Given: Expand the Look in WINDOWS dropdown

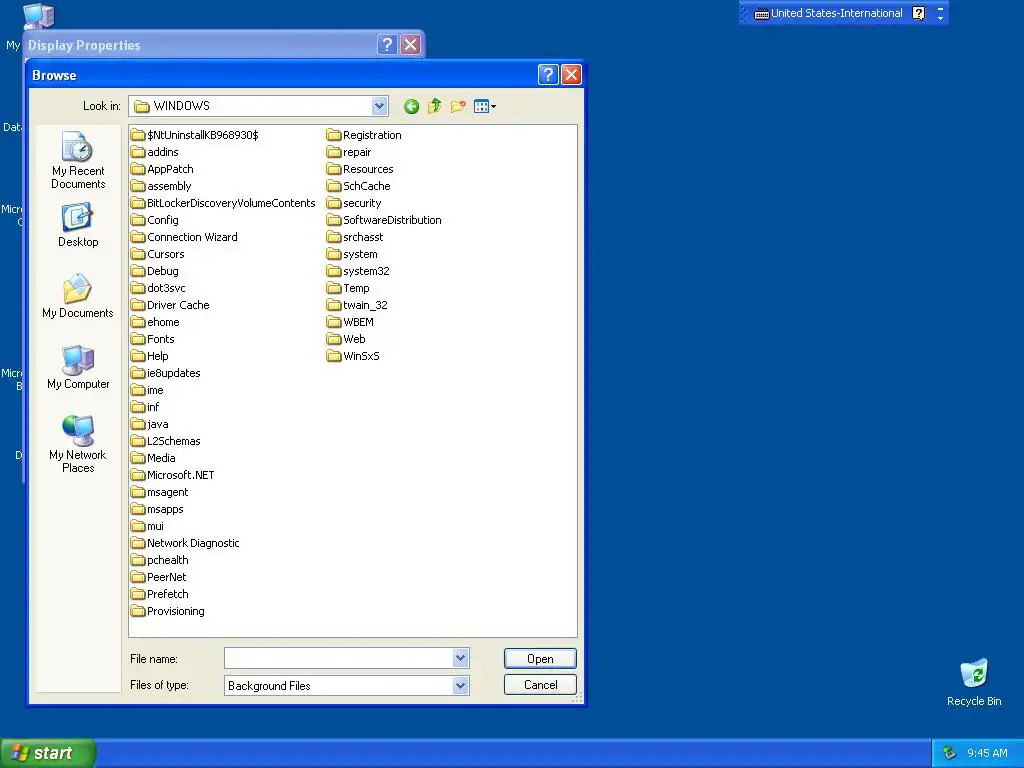Looking at the screenshot, I should pos(379,106).
